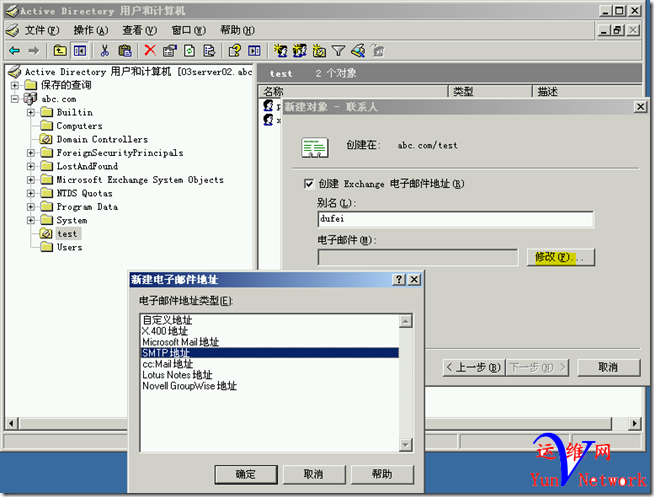The width and height of the screenshot is (654, 497).
Task: Click the filter funnel icon
Action: [338, 51]
